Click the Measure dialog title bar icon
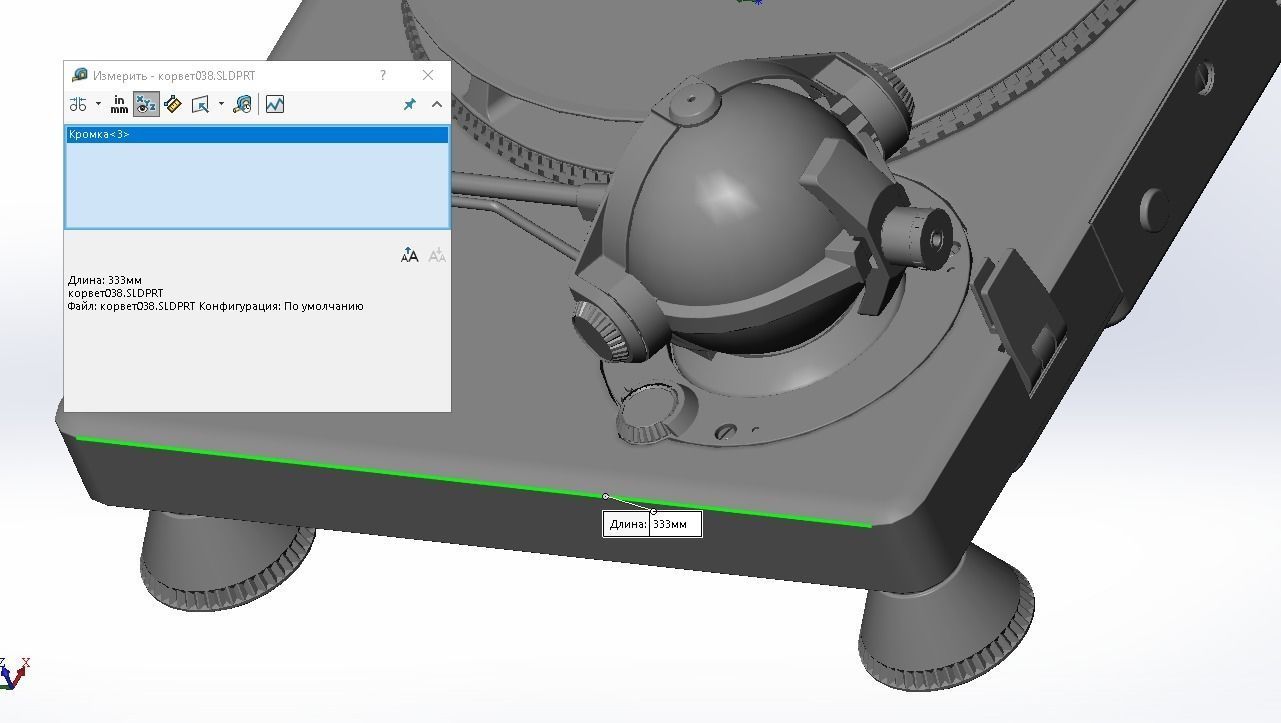The width and height of the screenshot is (1281, 723). coord(80,75)
